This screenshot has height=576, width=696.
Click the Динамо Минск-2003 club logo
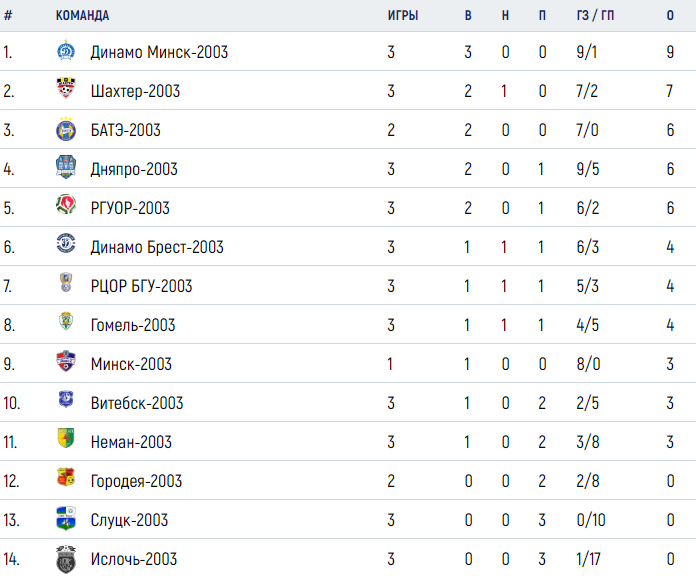pos(66,51)
